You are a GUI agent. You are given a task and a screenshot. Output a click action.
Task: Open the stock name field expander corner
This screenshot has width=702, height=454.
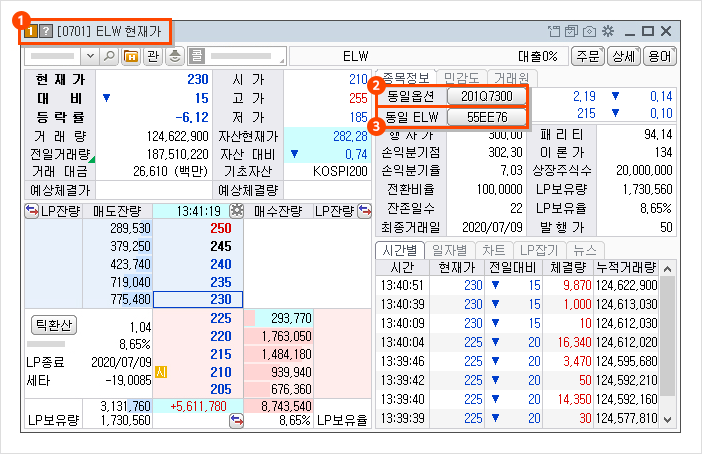[x=282, y=61]
